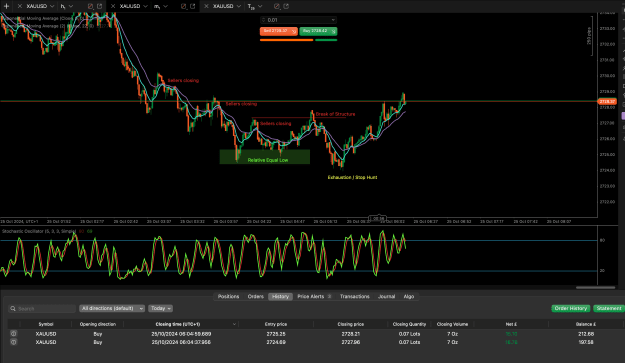
Task: Open symbol dropdown on the T25 chart tab
Action: tap(238, 6)
